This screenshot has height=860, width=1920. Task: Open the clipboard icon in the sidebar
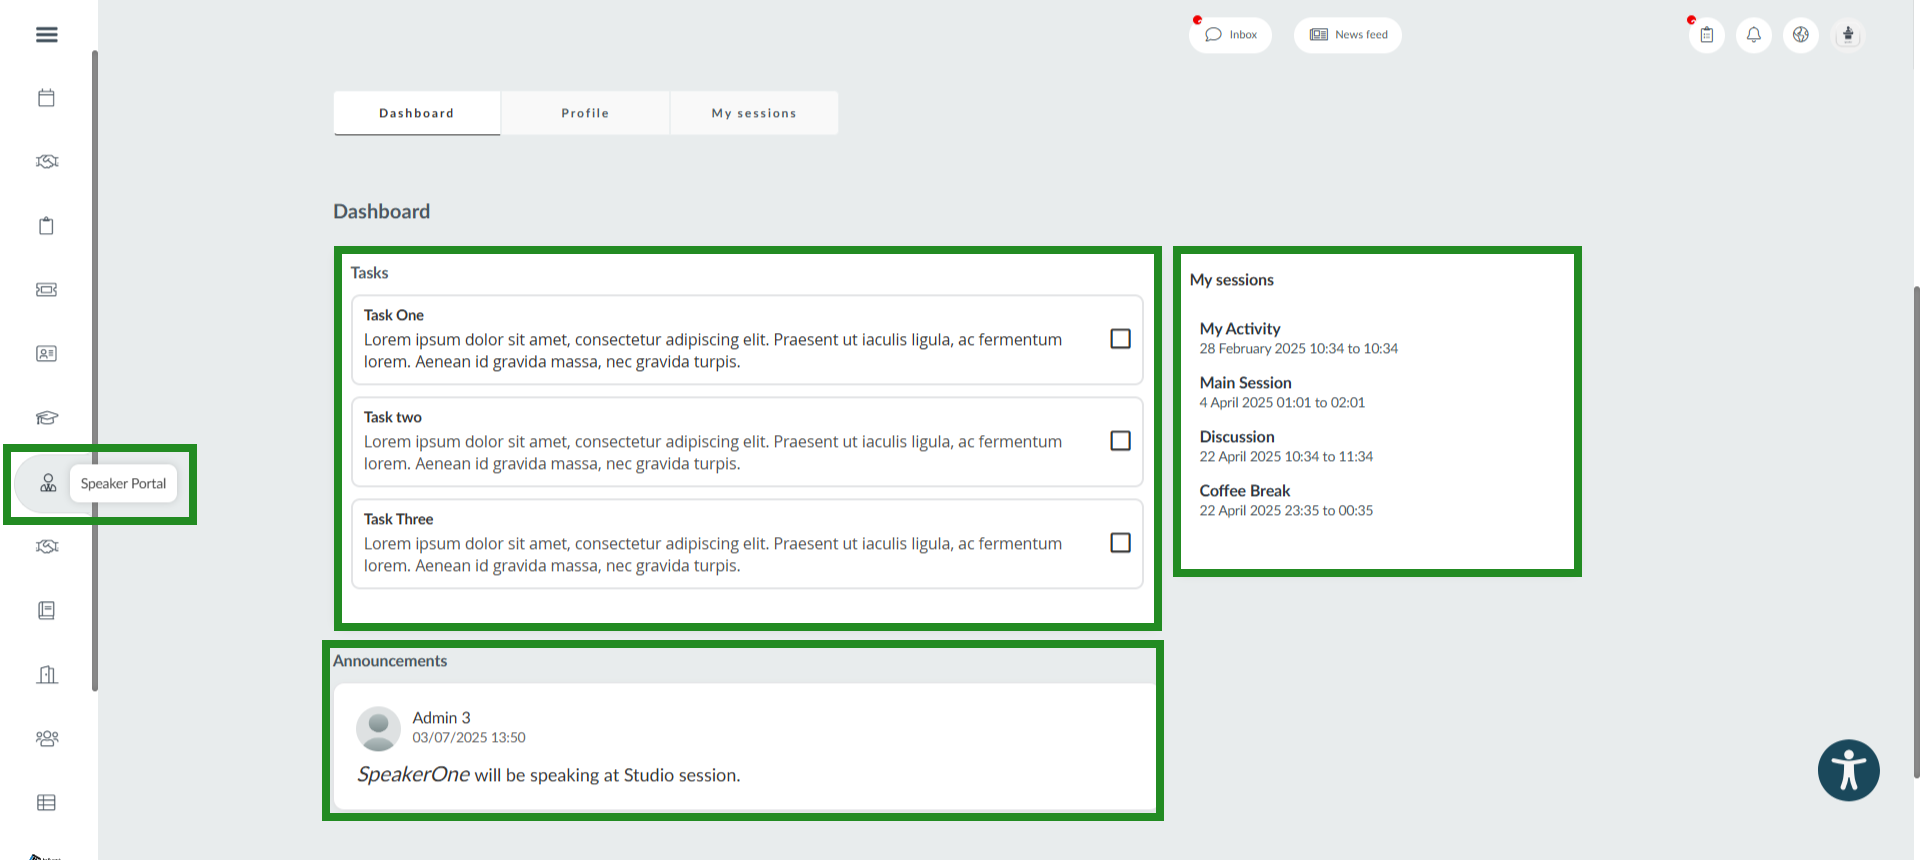[x=46, y=225]
